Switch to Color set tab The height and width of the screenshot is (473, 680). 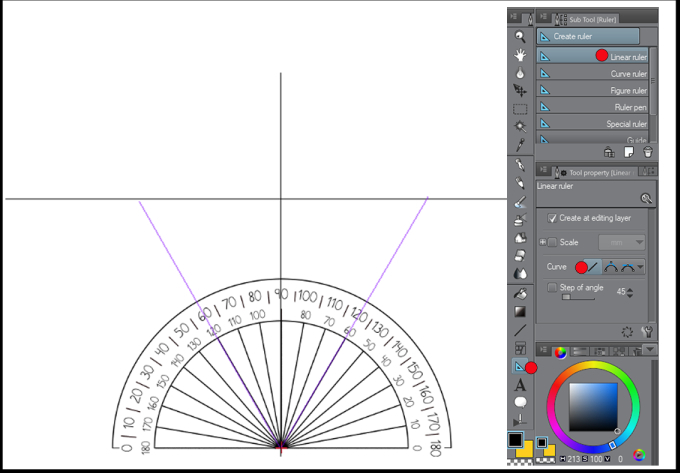[599, 352]
